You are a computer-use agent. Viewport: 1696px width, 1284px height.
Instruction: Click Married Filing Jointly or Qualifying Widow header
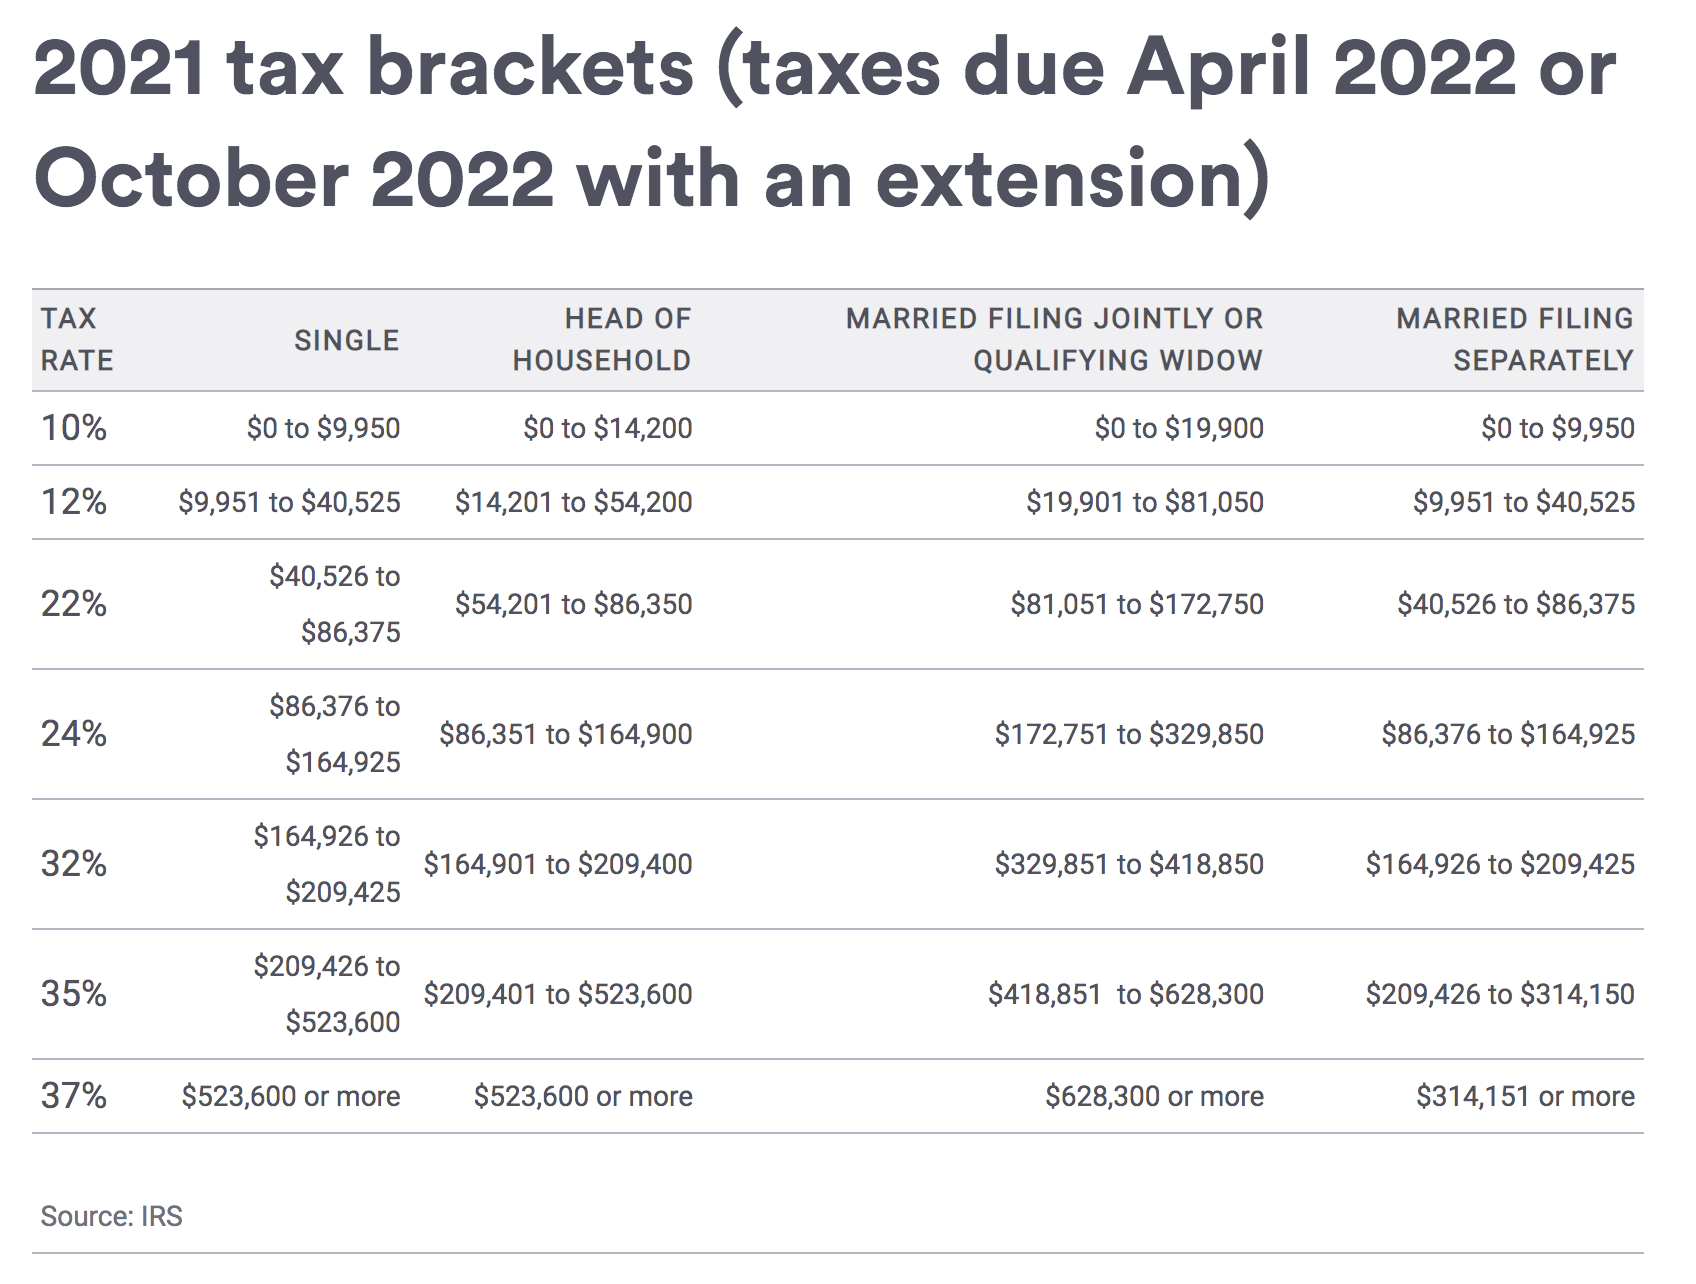pyautogui.click(x=1054, y=339)
